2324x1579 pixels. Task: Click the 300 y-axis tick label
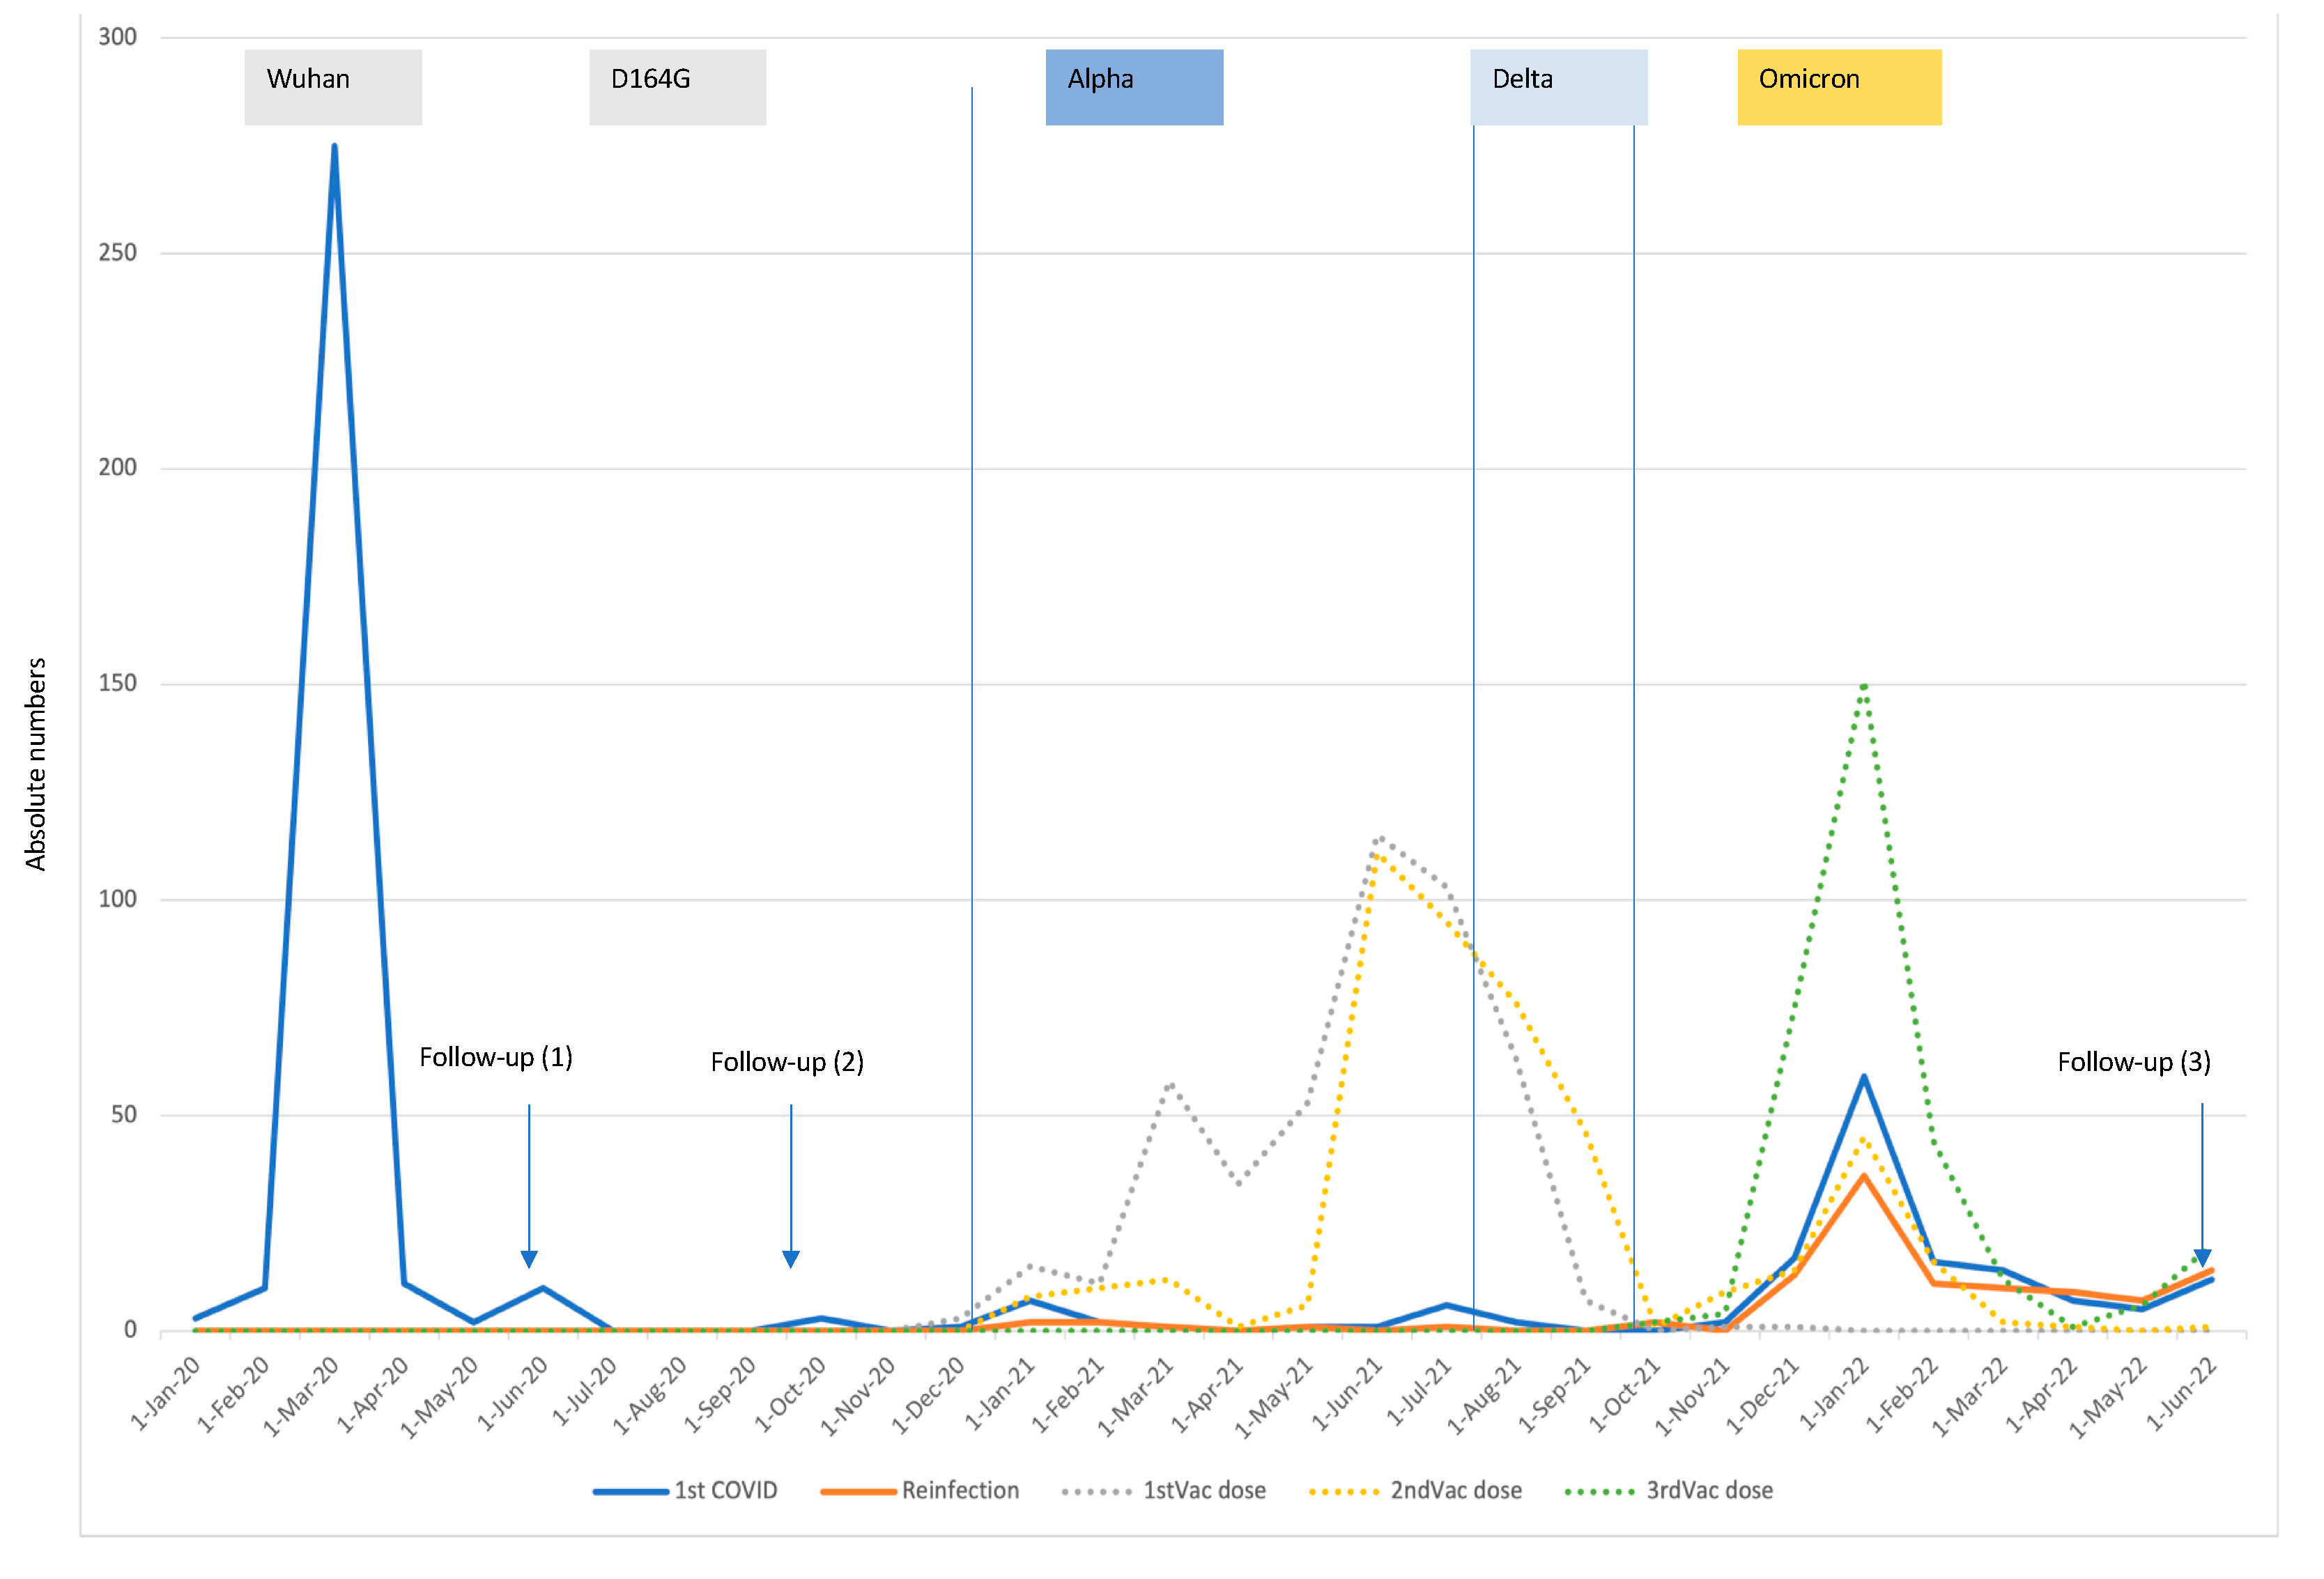click(117, 37)
